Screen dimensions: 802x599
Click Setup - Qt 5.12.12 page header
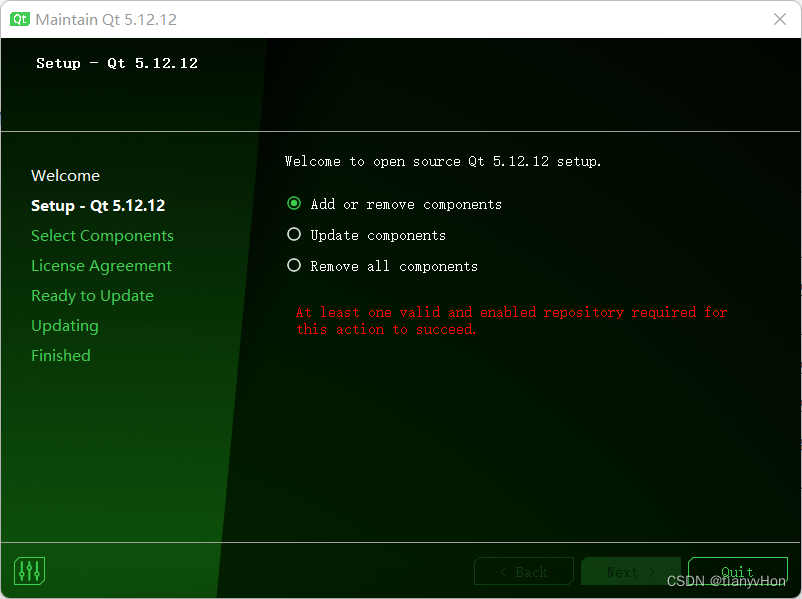click(117, 63)
